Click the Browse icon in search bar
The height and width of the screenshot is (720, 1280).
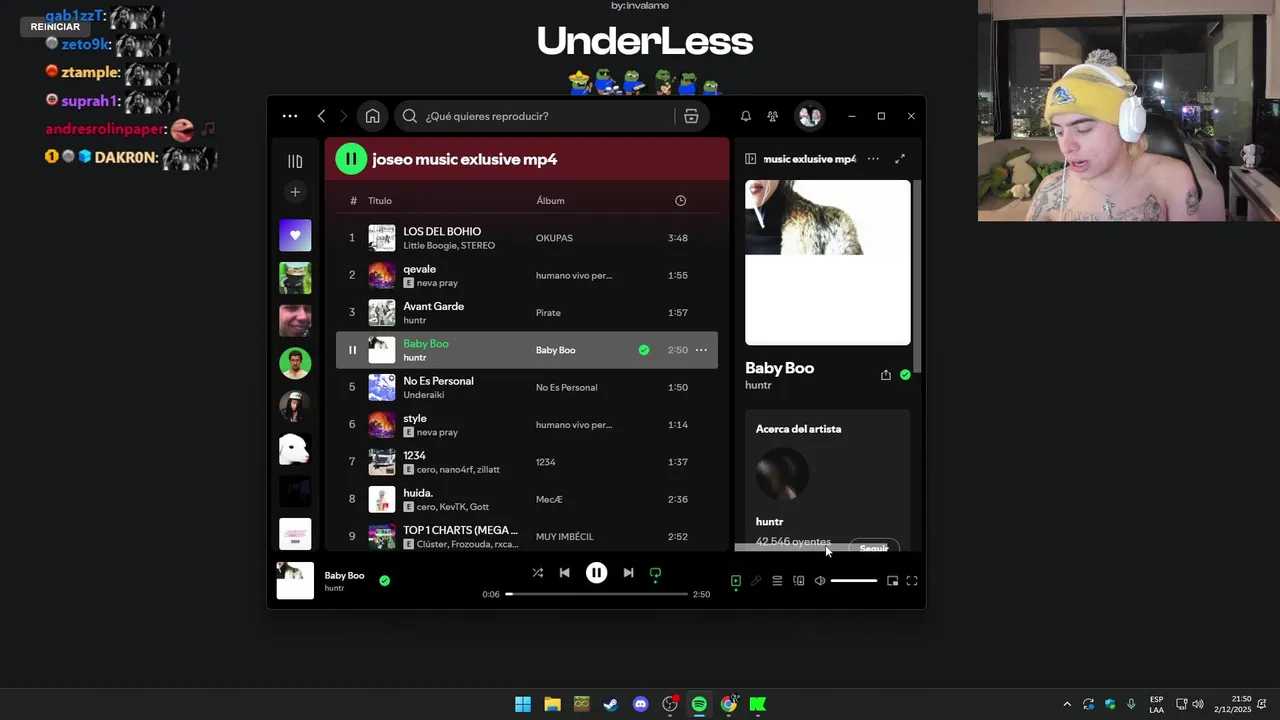coord(691,116)
